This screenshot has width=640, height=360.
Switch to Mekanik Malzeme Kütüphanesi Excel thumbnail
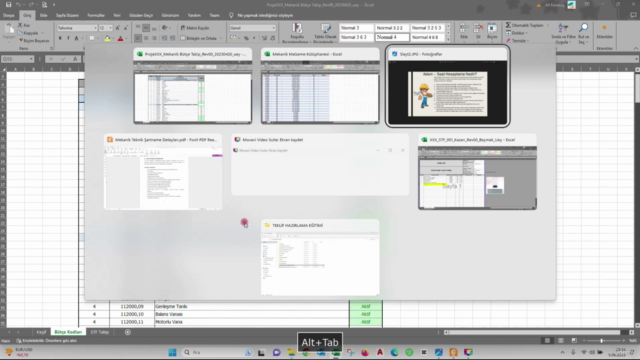point(320,86)
